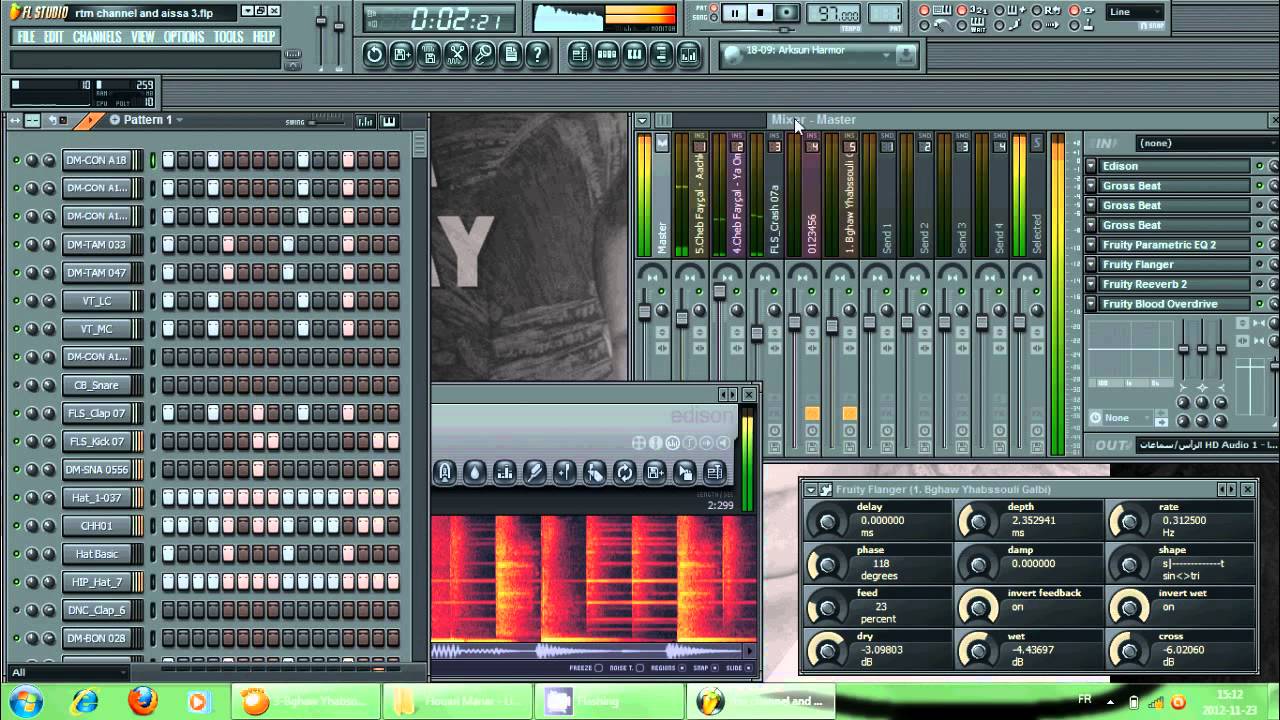
Task: Open the OPTIONS menu
Action: tap(184, 36)
